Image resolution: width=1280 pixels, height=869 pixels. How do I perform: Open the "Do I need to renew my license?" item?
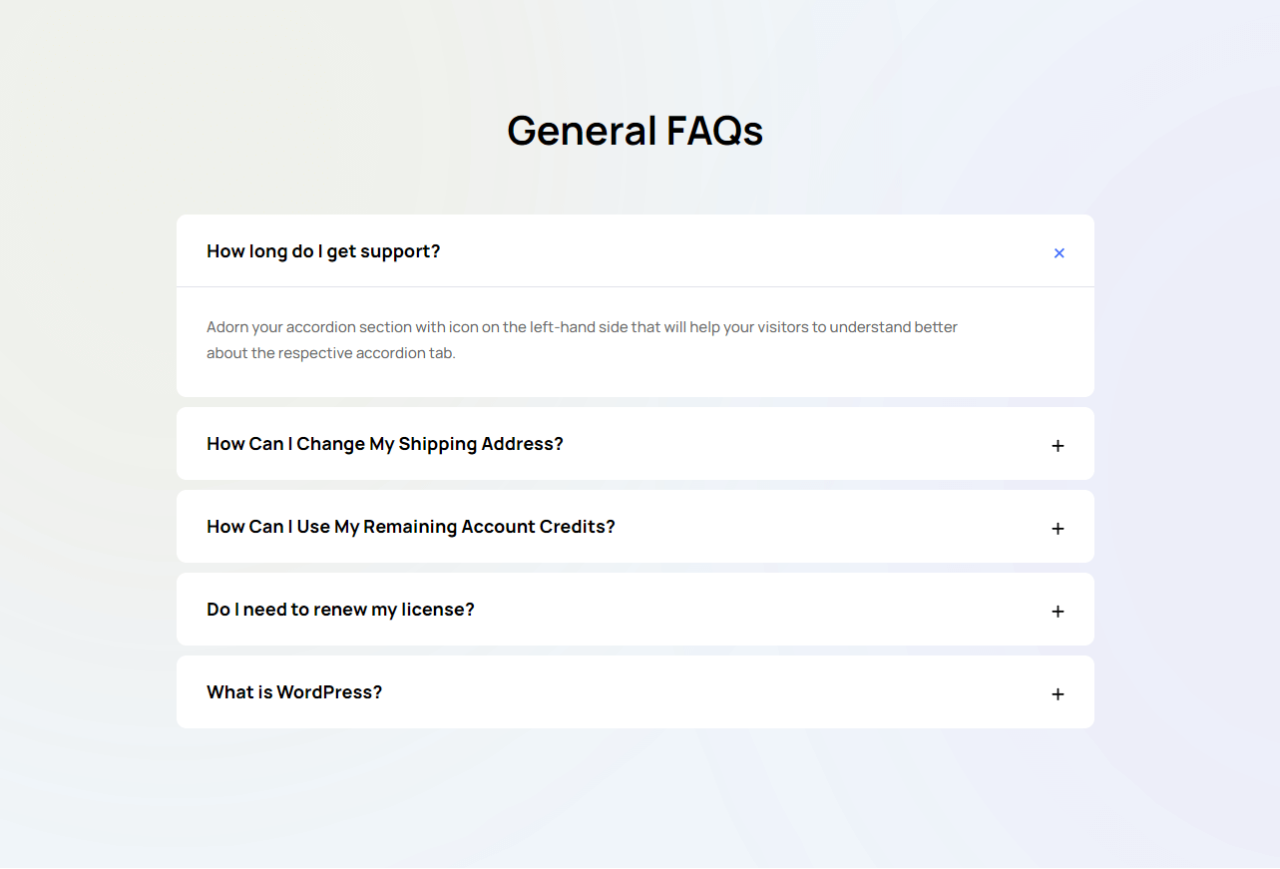pyautogui.click(x=340, y=610)
